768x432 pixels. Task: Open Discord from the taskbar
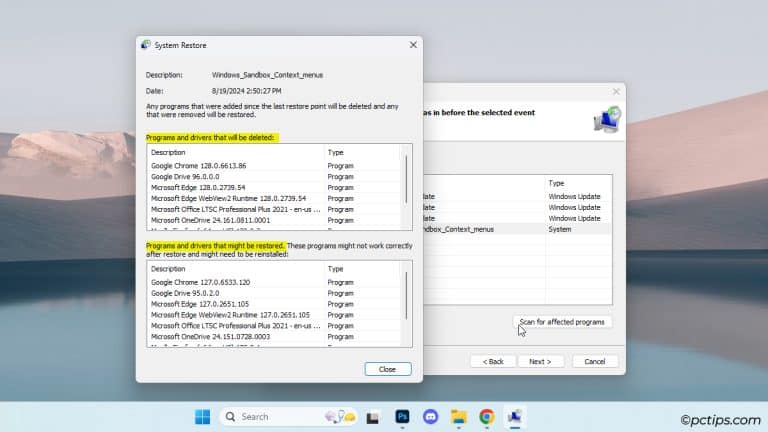(430, 416)
